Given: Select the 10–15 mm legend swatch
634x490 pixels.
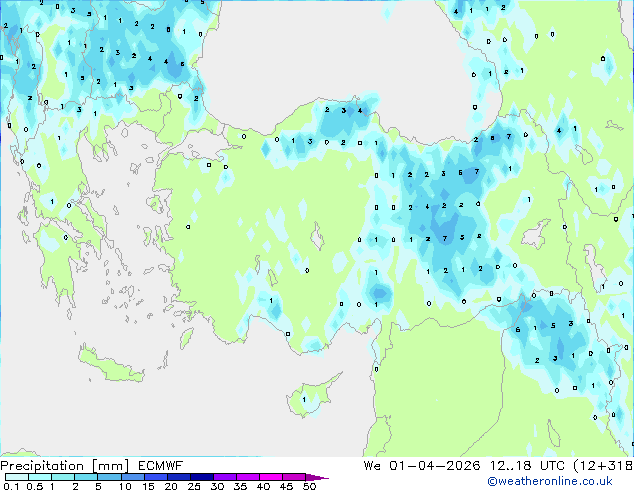Looking at the screenshot, I should click(133, 477).
